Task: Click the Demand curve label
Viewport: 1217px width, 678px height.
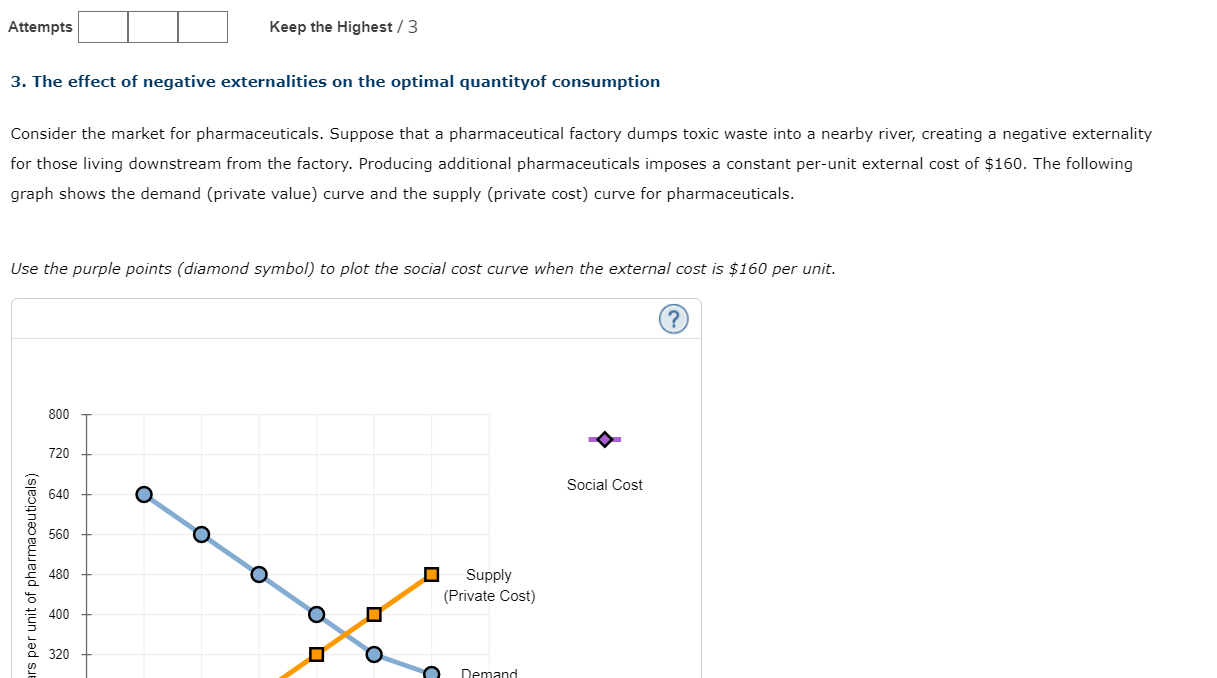Action: point(488,672)
